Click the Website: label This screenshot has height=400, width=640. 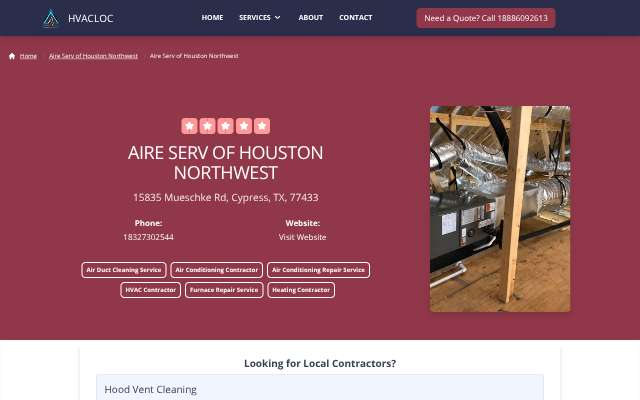pyautogui.click(x=302, y=223)
